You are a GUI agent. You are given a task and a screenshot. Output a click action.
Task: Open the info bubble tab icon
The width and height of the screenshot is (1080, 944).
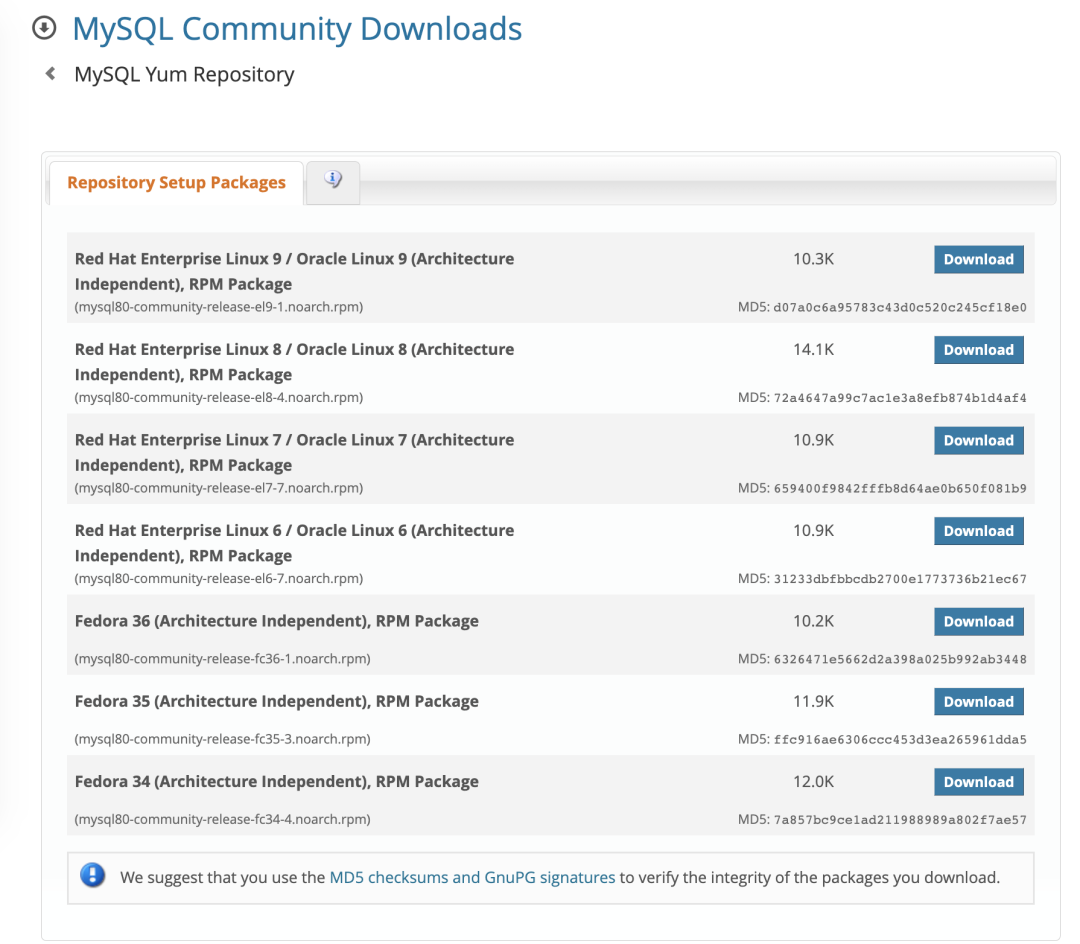[333, 180]
